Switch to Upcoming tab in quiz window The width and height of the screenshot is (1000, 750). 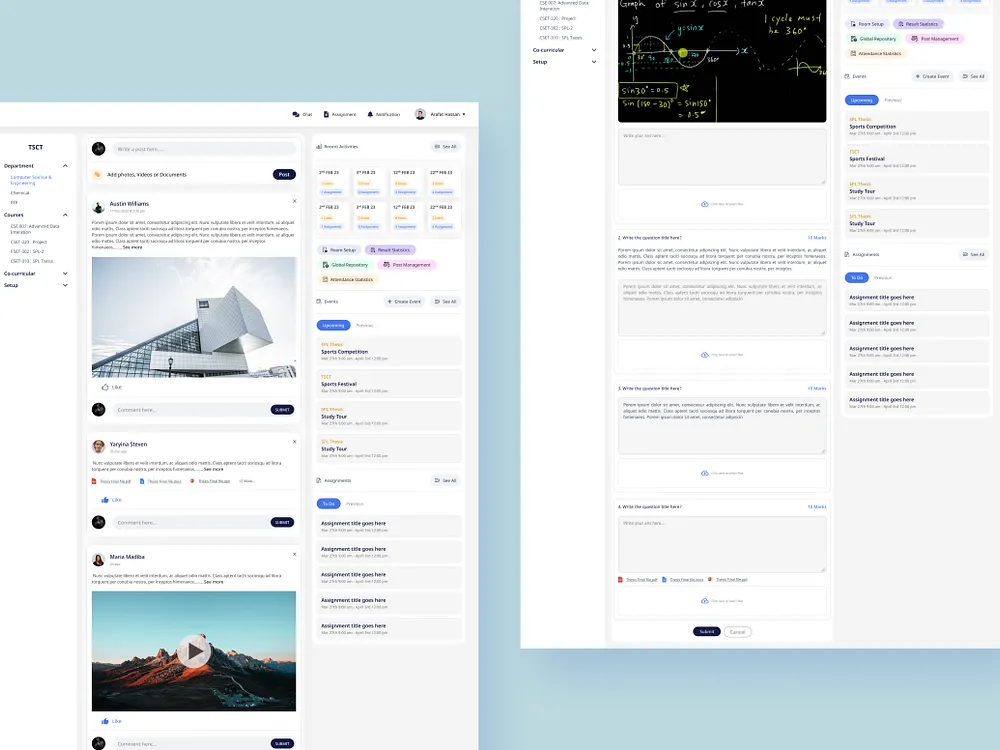862,100
